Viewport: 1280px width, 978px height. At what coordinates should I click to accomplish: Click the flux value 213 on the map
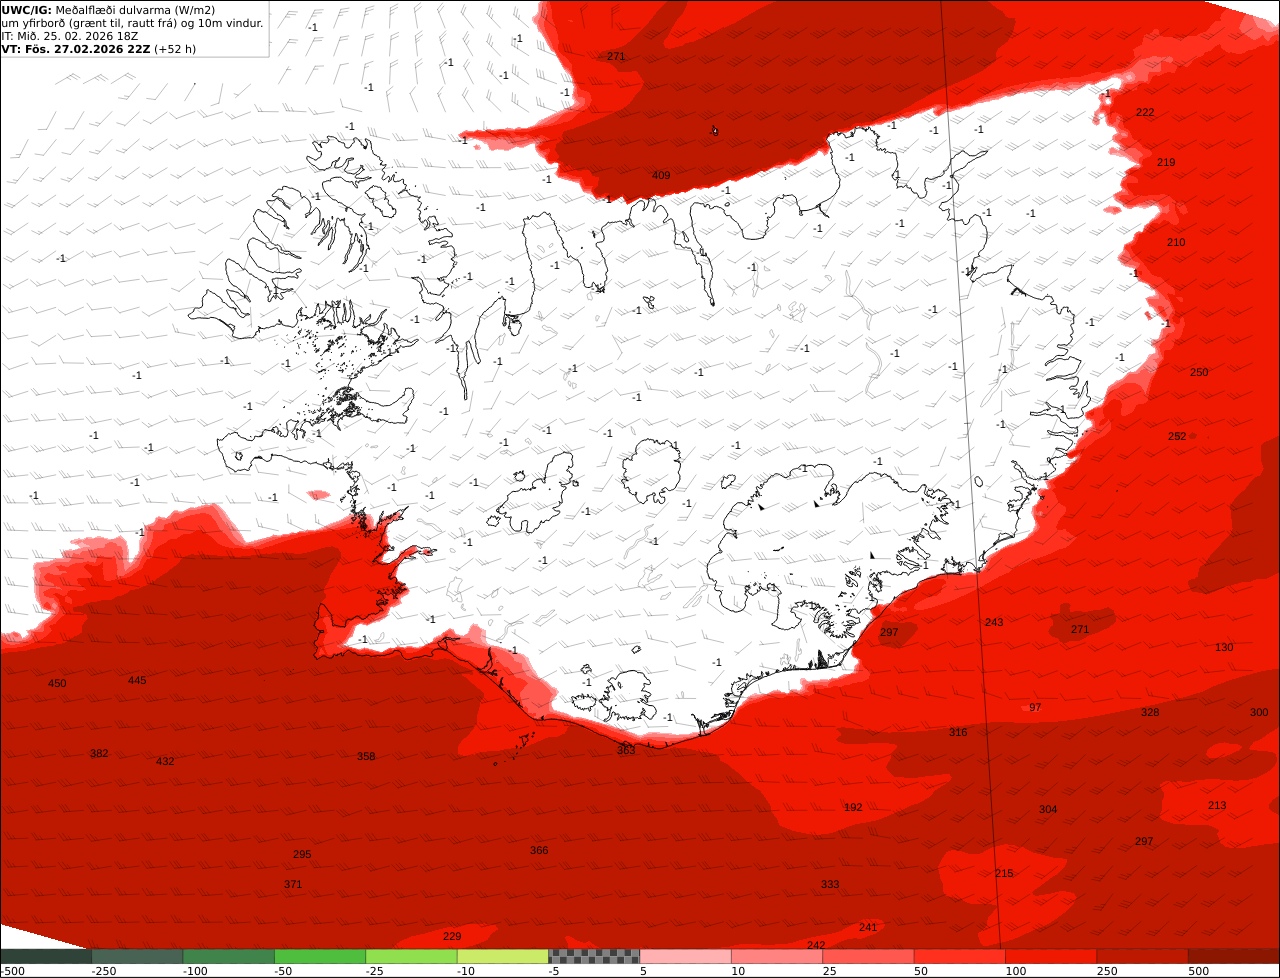pos(1217,805)
